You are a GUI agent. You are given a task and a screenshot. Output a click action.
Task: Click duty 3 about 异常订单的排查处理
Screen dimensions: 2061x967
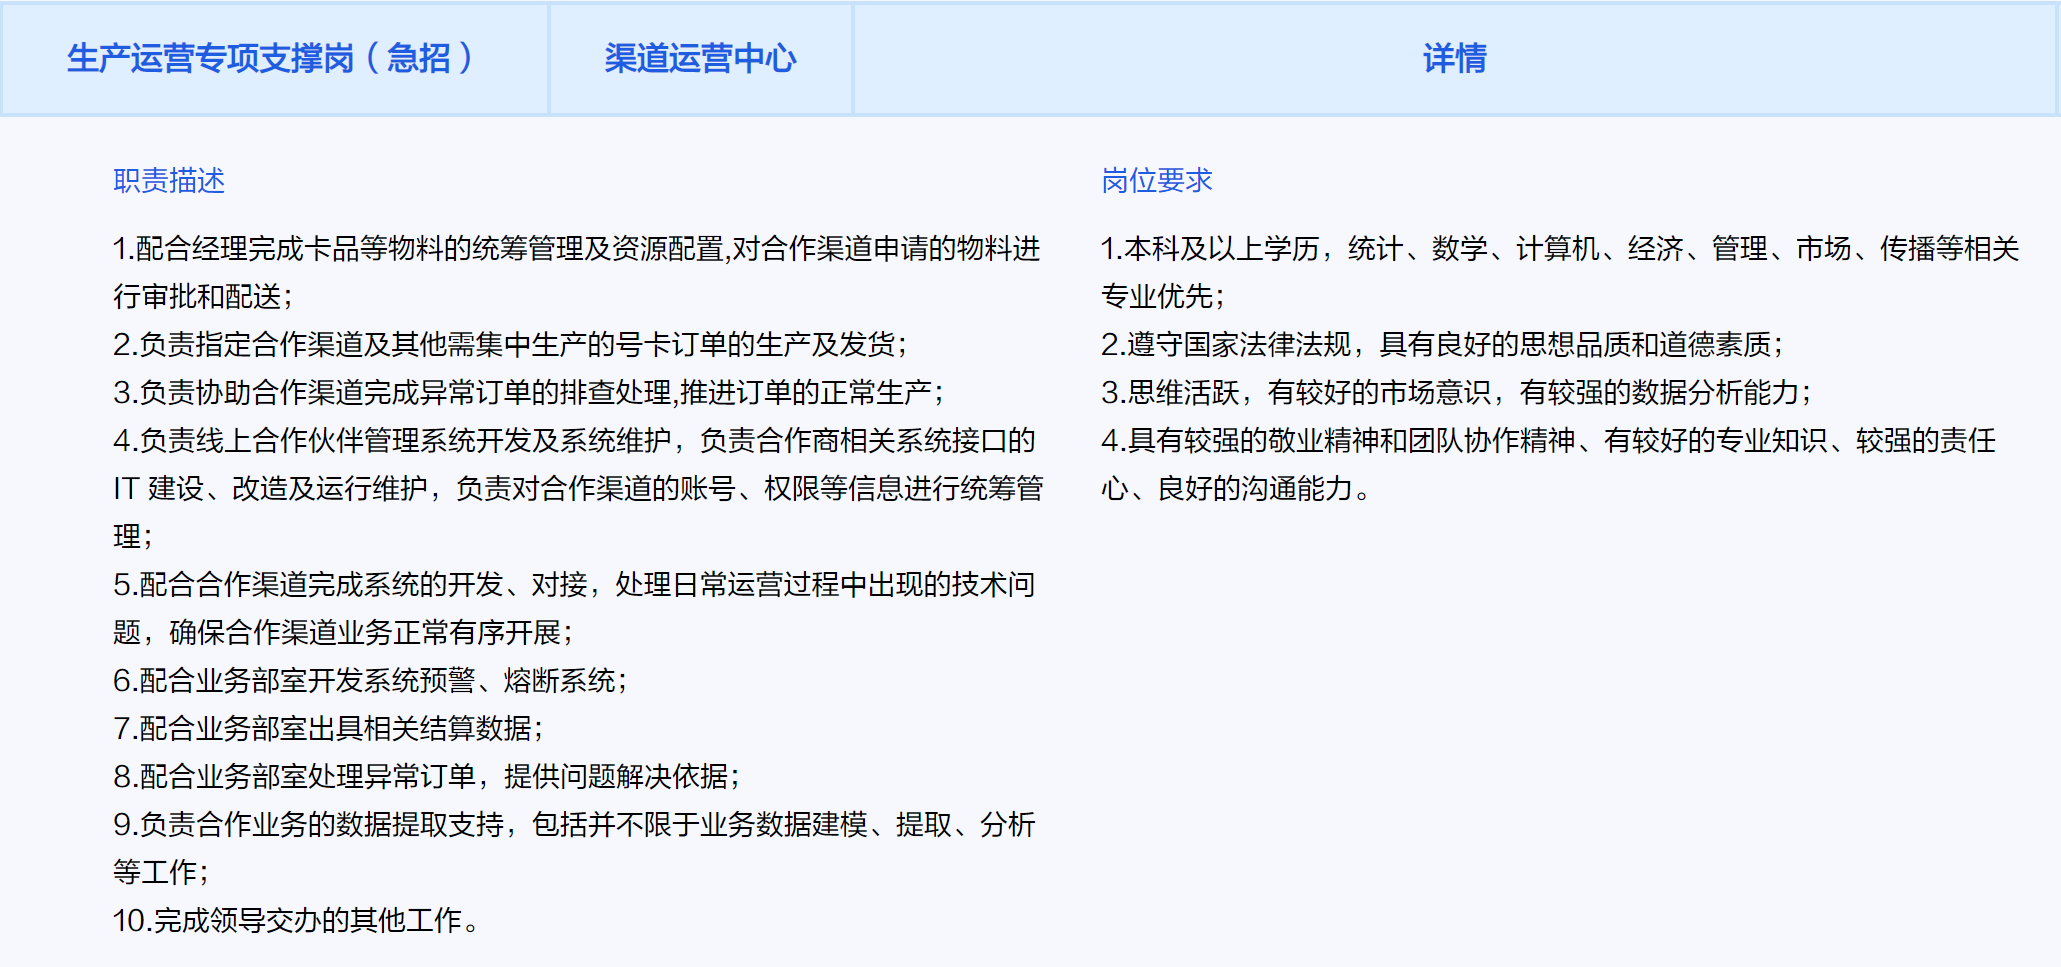tap(529, 393)
